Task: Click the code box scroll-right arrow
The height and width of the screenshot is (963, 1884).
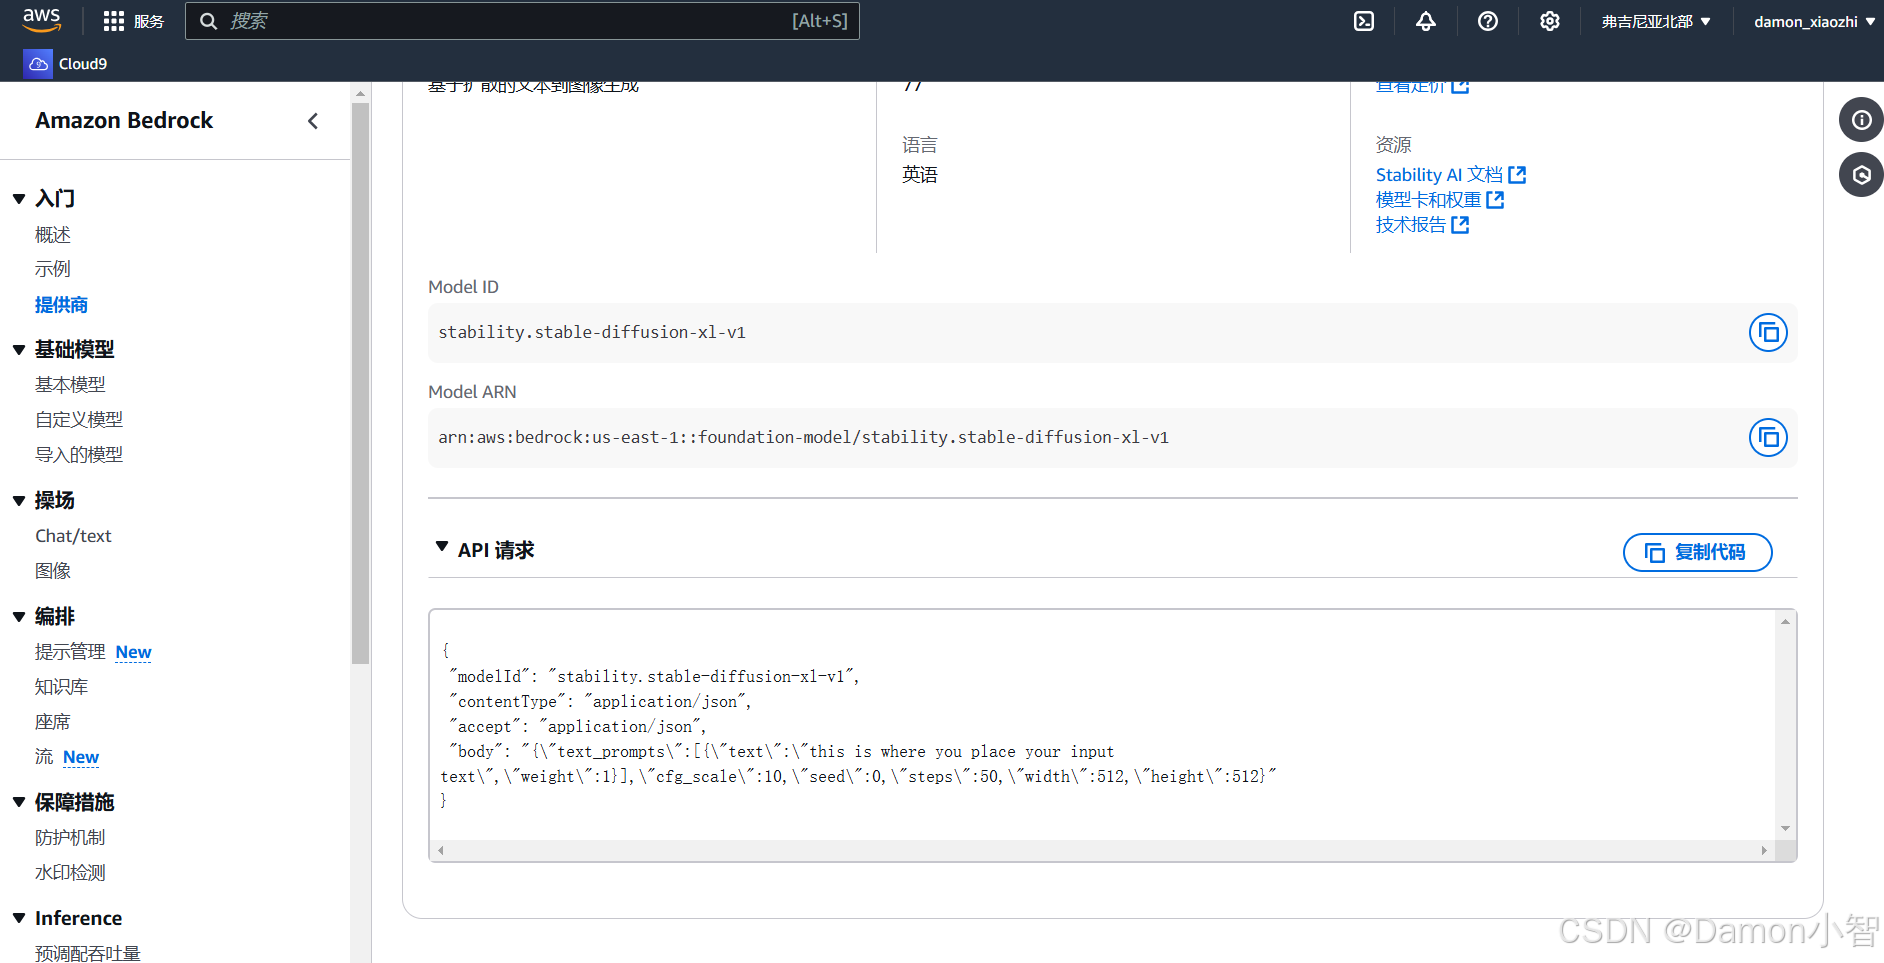Action: pos(1764,851)
